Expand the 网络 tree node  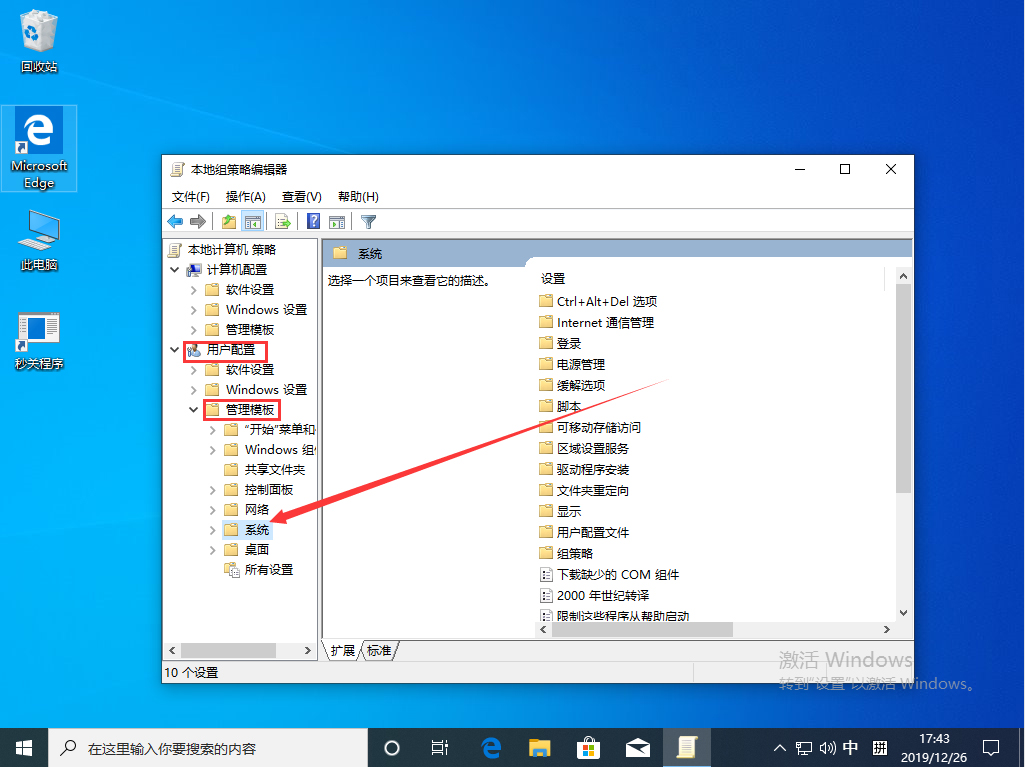tap(211, 509)
